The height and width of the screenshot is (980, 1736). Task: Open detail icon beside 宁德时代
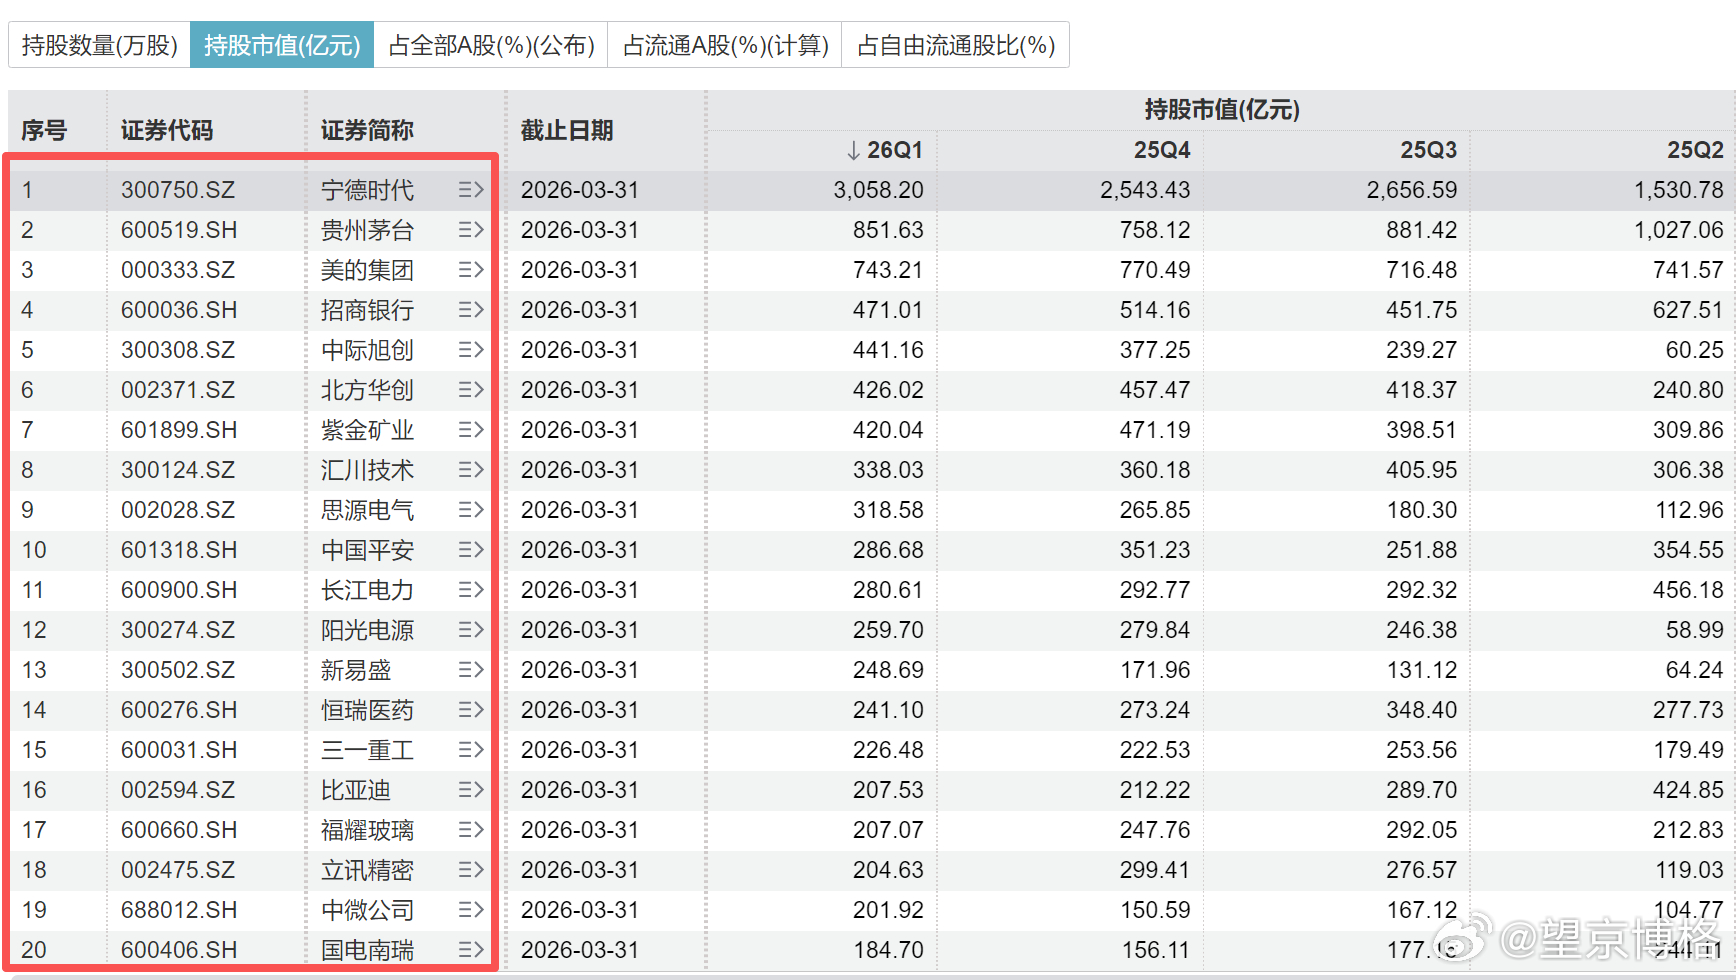(x=471, y=190)
